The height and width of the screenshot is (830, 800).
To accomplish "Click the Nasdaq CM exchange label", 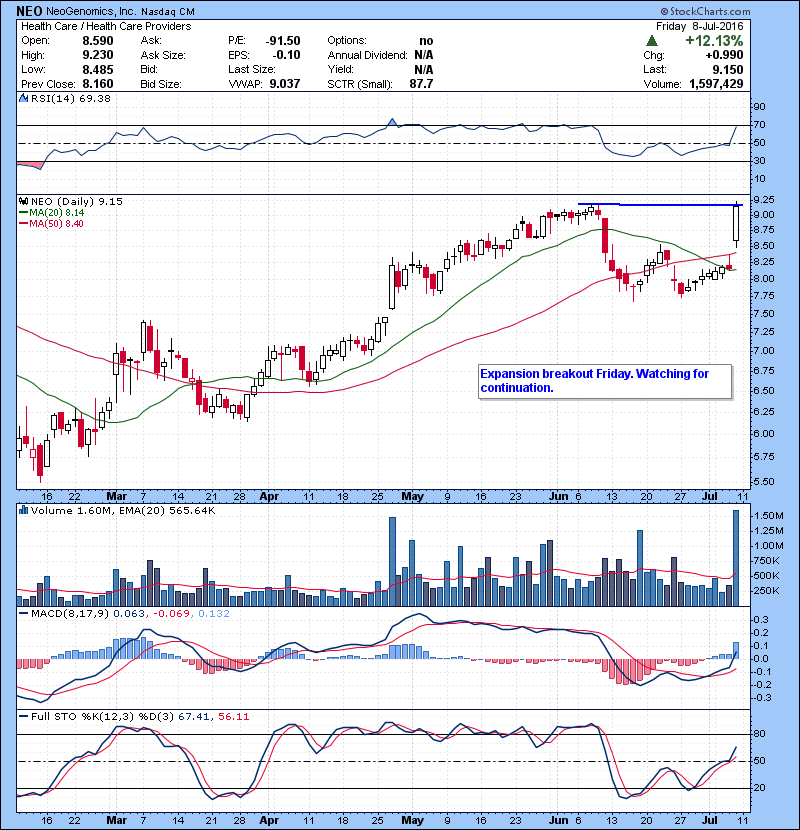I will coord(168,12).
